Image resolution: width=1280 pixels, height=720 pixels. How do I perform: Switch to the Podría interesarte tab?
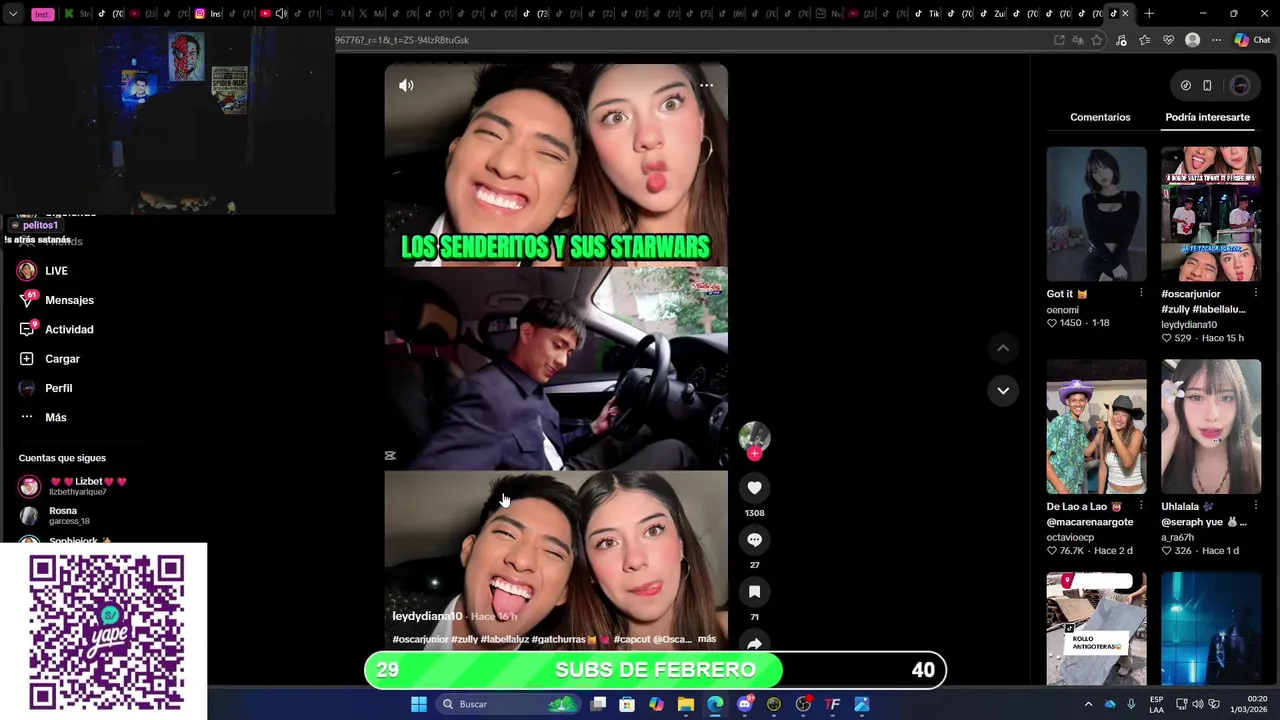tap(1207, 117)
